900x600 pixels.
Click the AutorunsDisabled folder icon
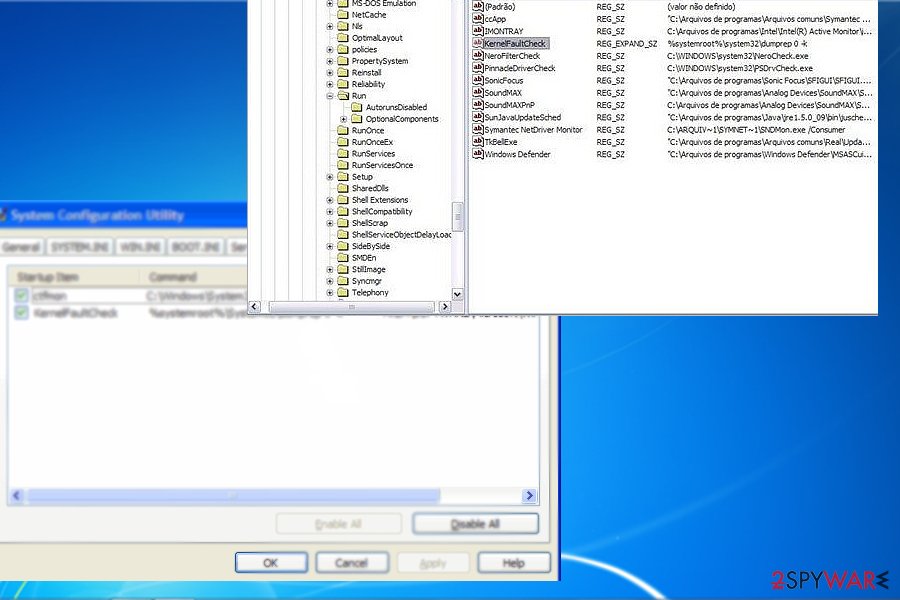(x=357, y=107)
